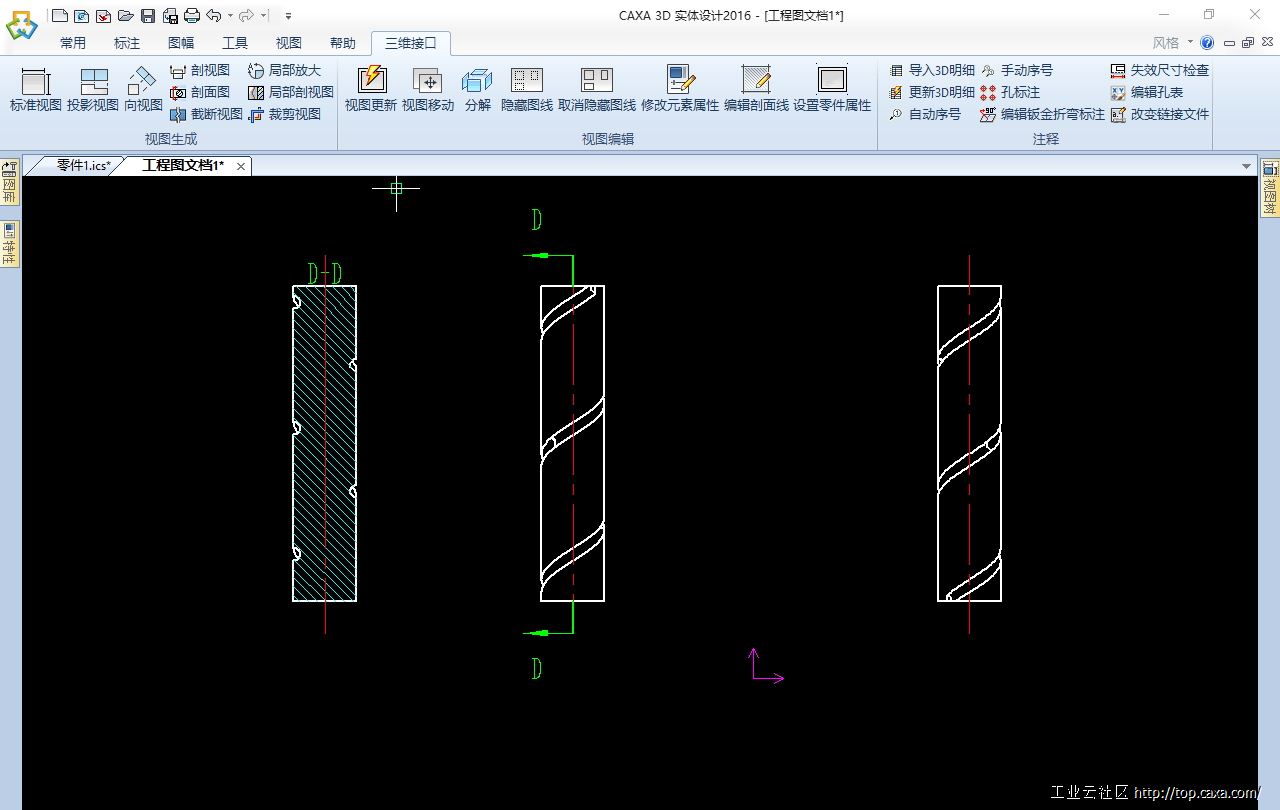Open the 风格 (Style) dropdown
1280x810 pixels.
[x=1173, y=43]
